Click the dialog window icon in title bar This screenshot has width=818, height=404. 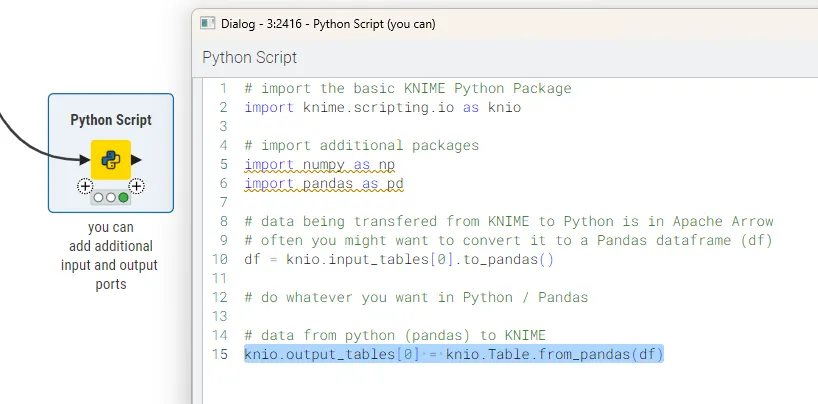[208, 23]
